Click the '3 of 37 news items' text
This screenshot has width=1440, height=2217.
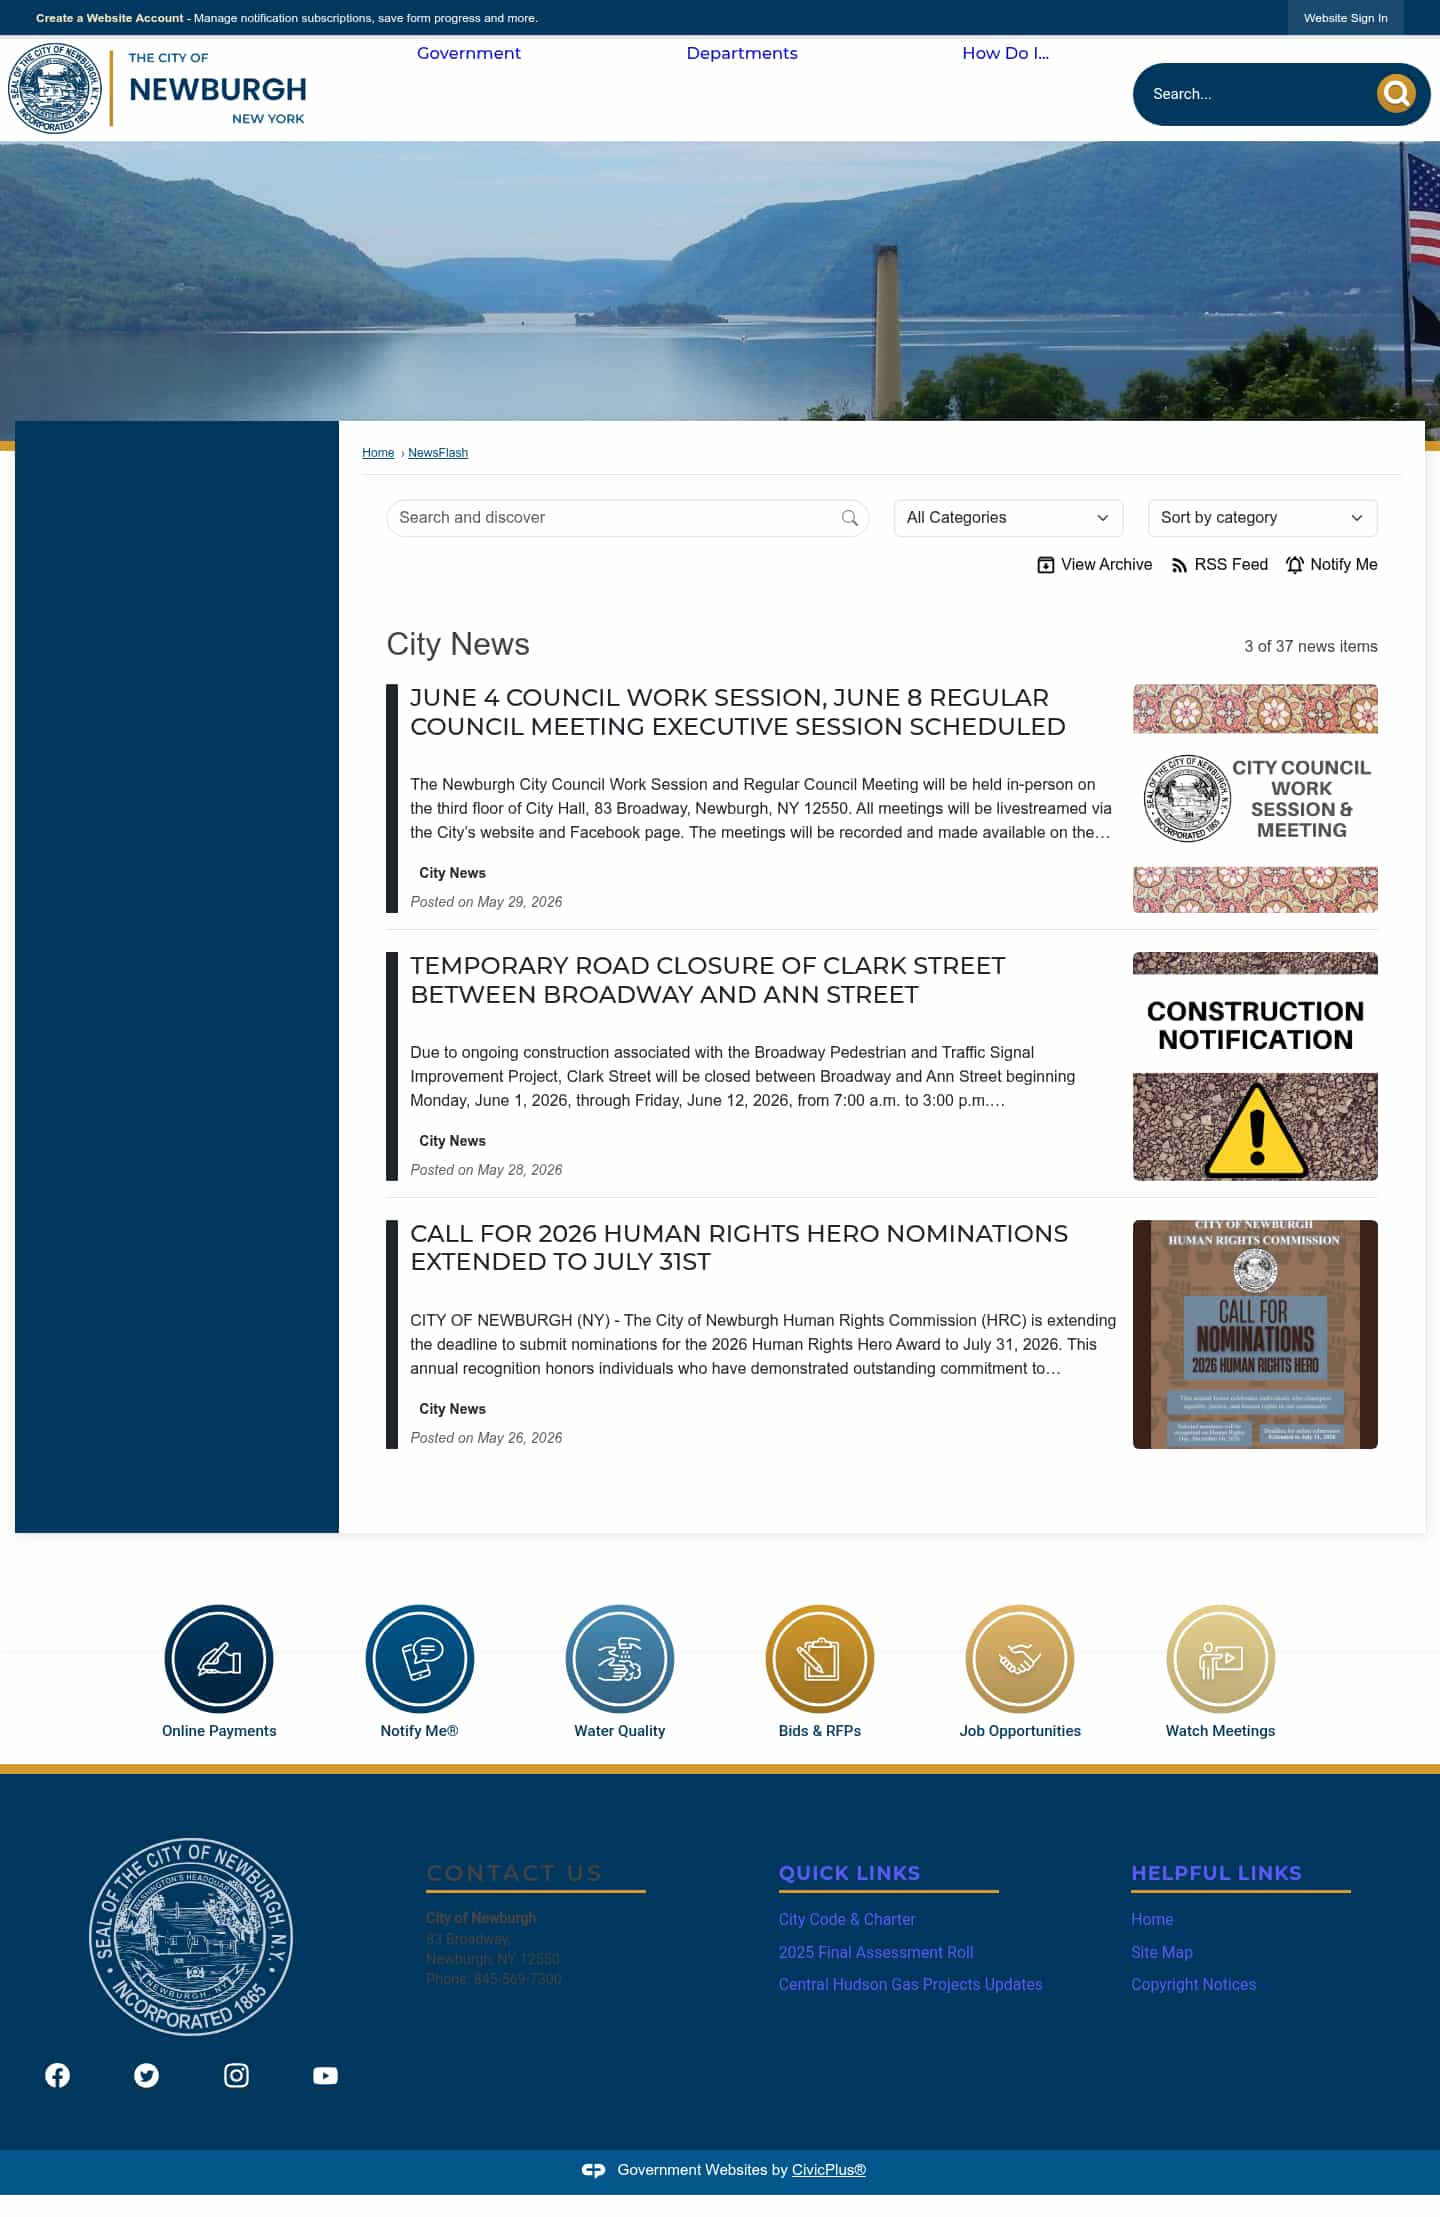coord(1310,647)
